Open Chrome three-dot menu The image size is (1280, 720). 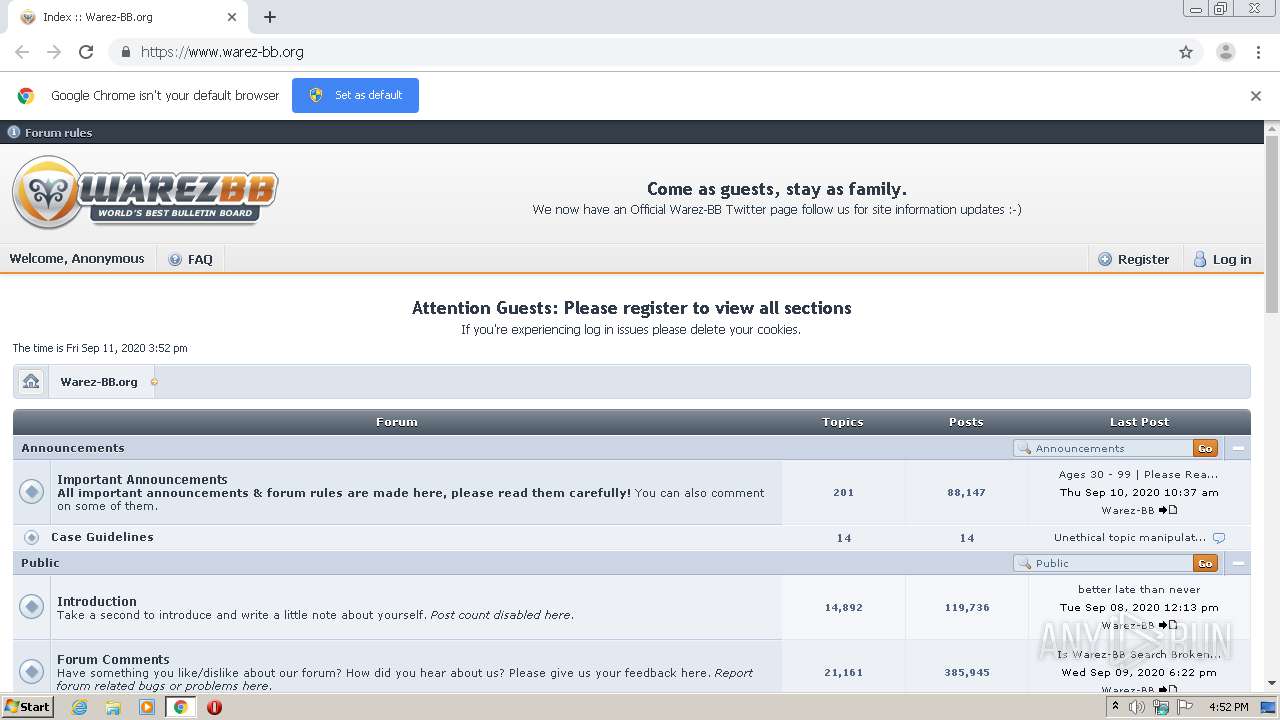(x=1258, y=52)
